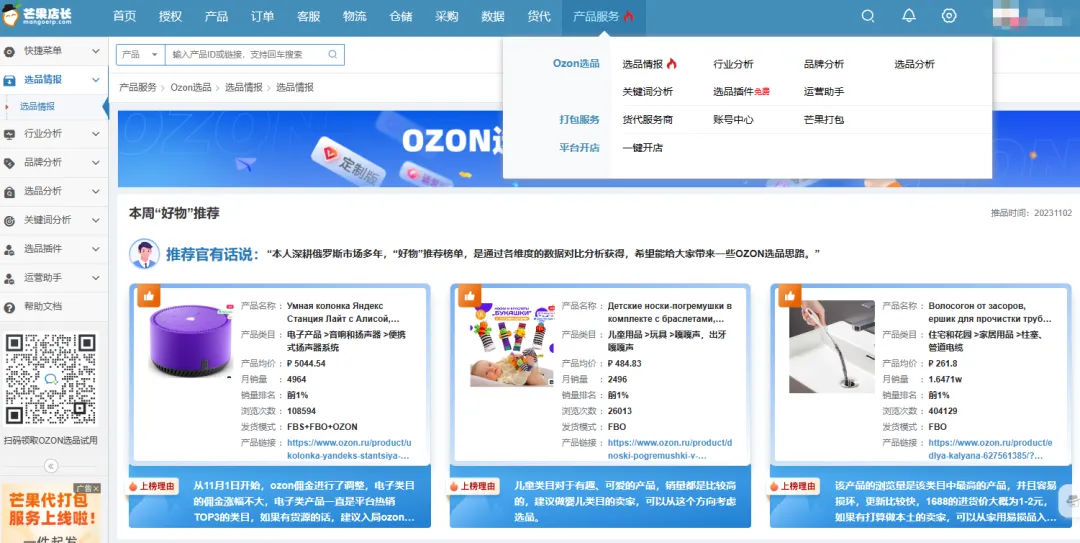Screen dimensions: 1080x543
Task: Open baby socks ozon.ru product link
Action: (x=669, y=449)
